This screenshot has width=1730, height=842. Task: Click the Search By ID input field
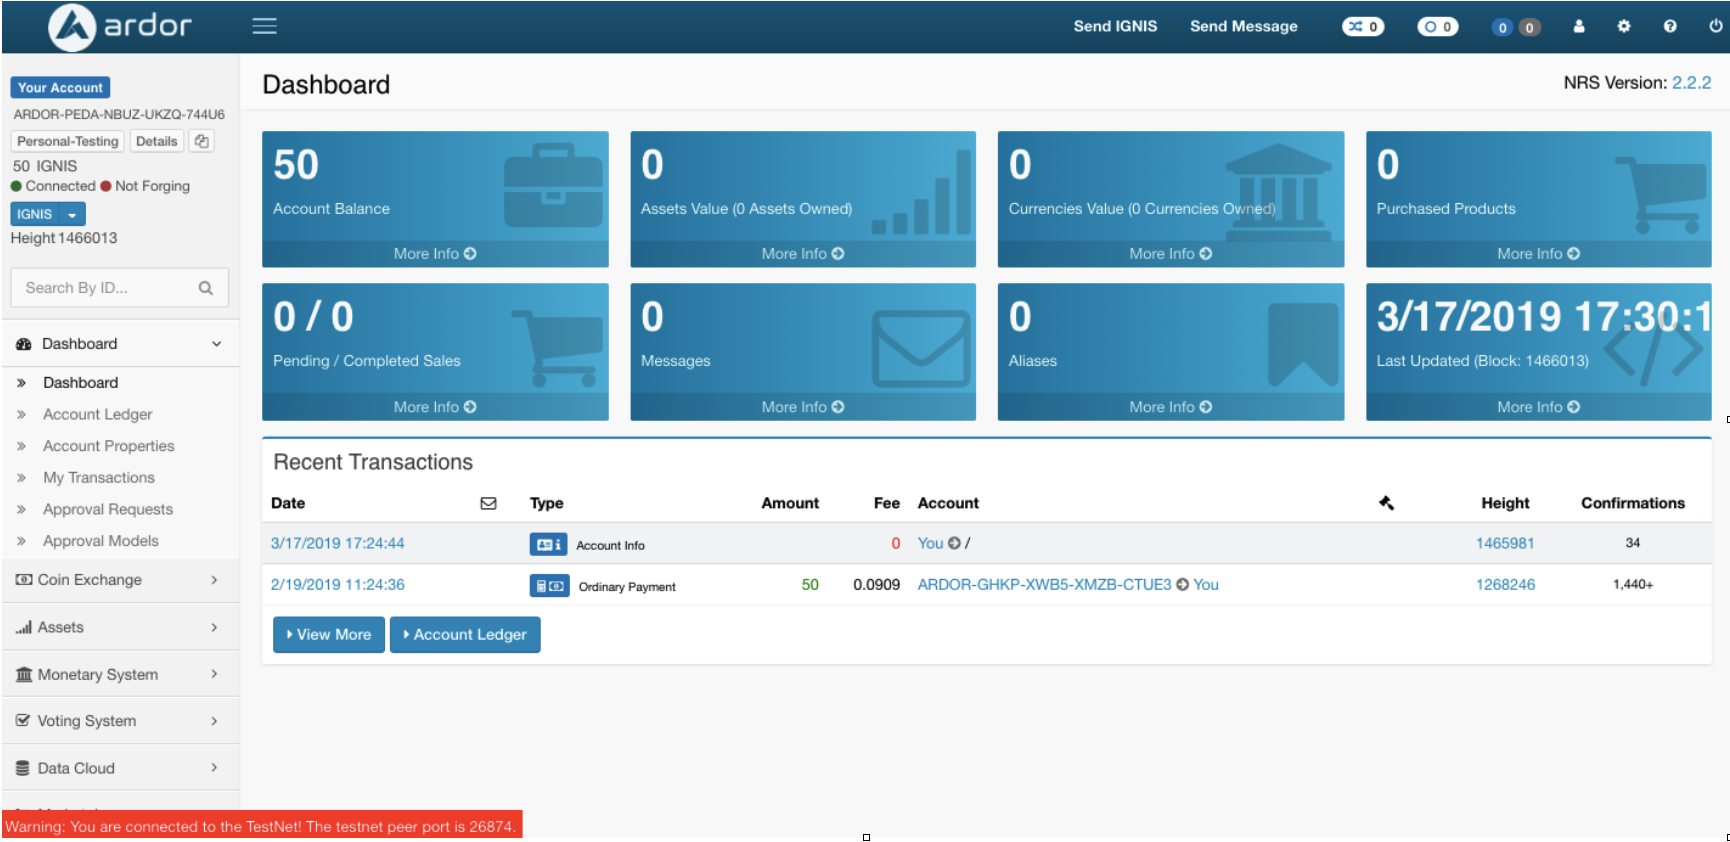tap(105, 288)
